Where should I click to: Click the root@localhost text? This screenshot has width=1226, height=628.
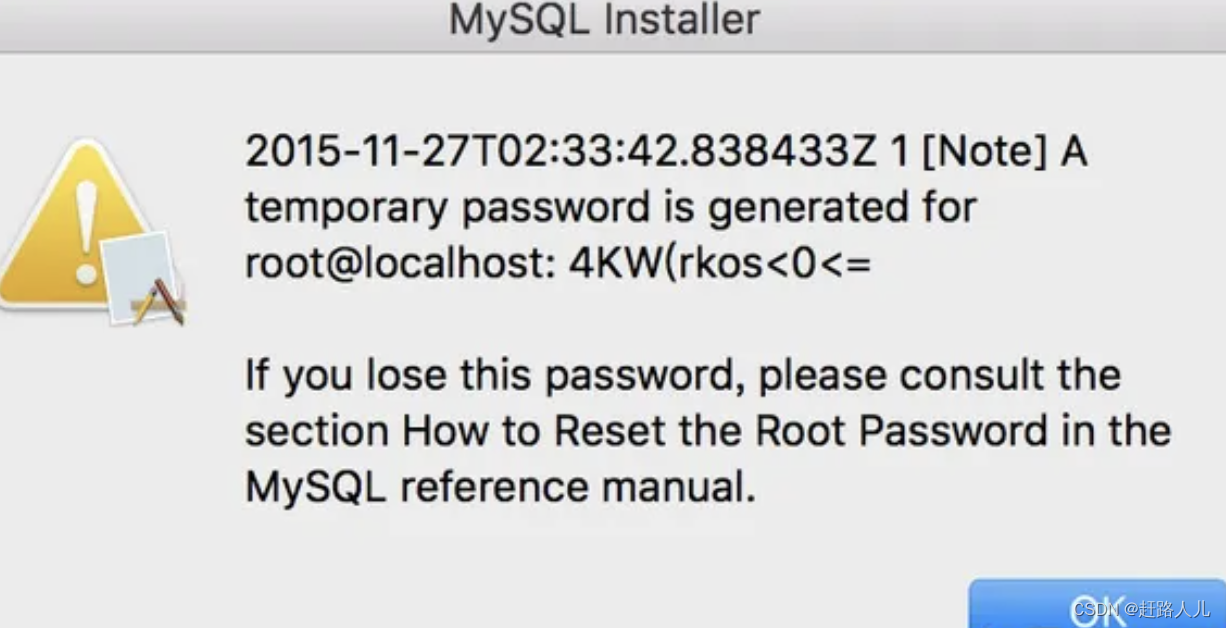[x=401, y=263]
